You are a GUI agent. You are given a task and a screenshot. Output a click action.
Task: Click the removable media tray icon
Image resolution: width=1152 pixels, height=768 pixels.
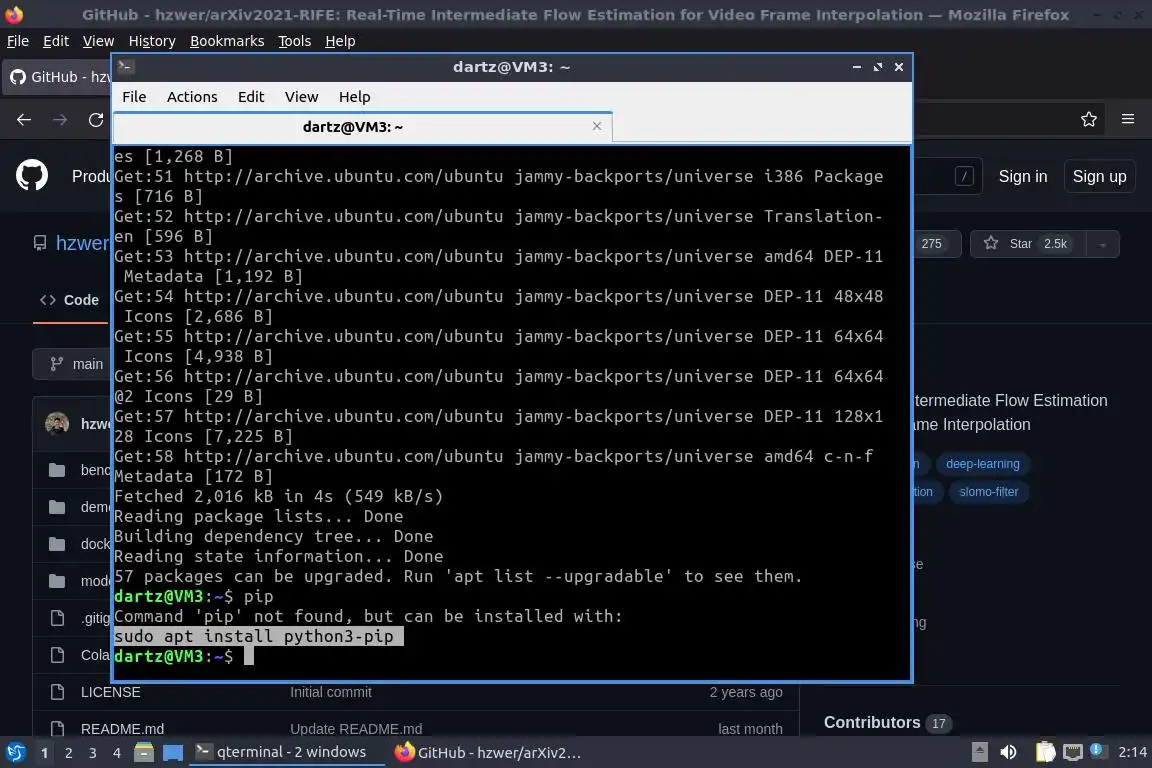[x=979, y=752]
